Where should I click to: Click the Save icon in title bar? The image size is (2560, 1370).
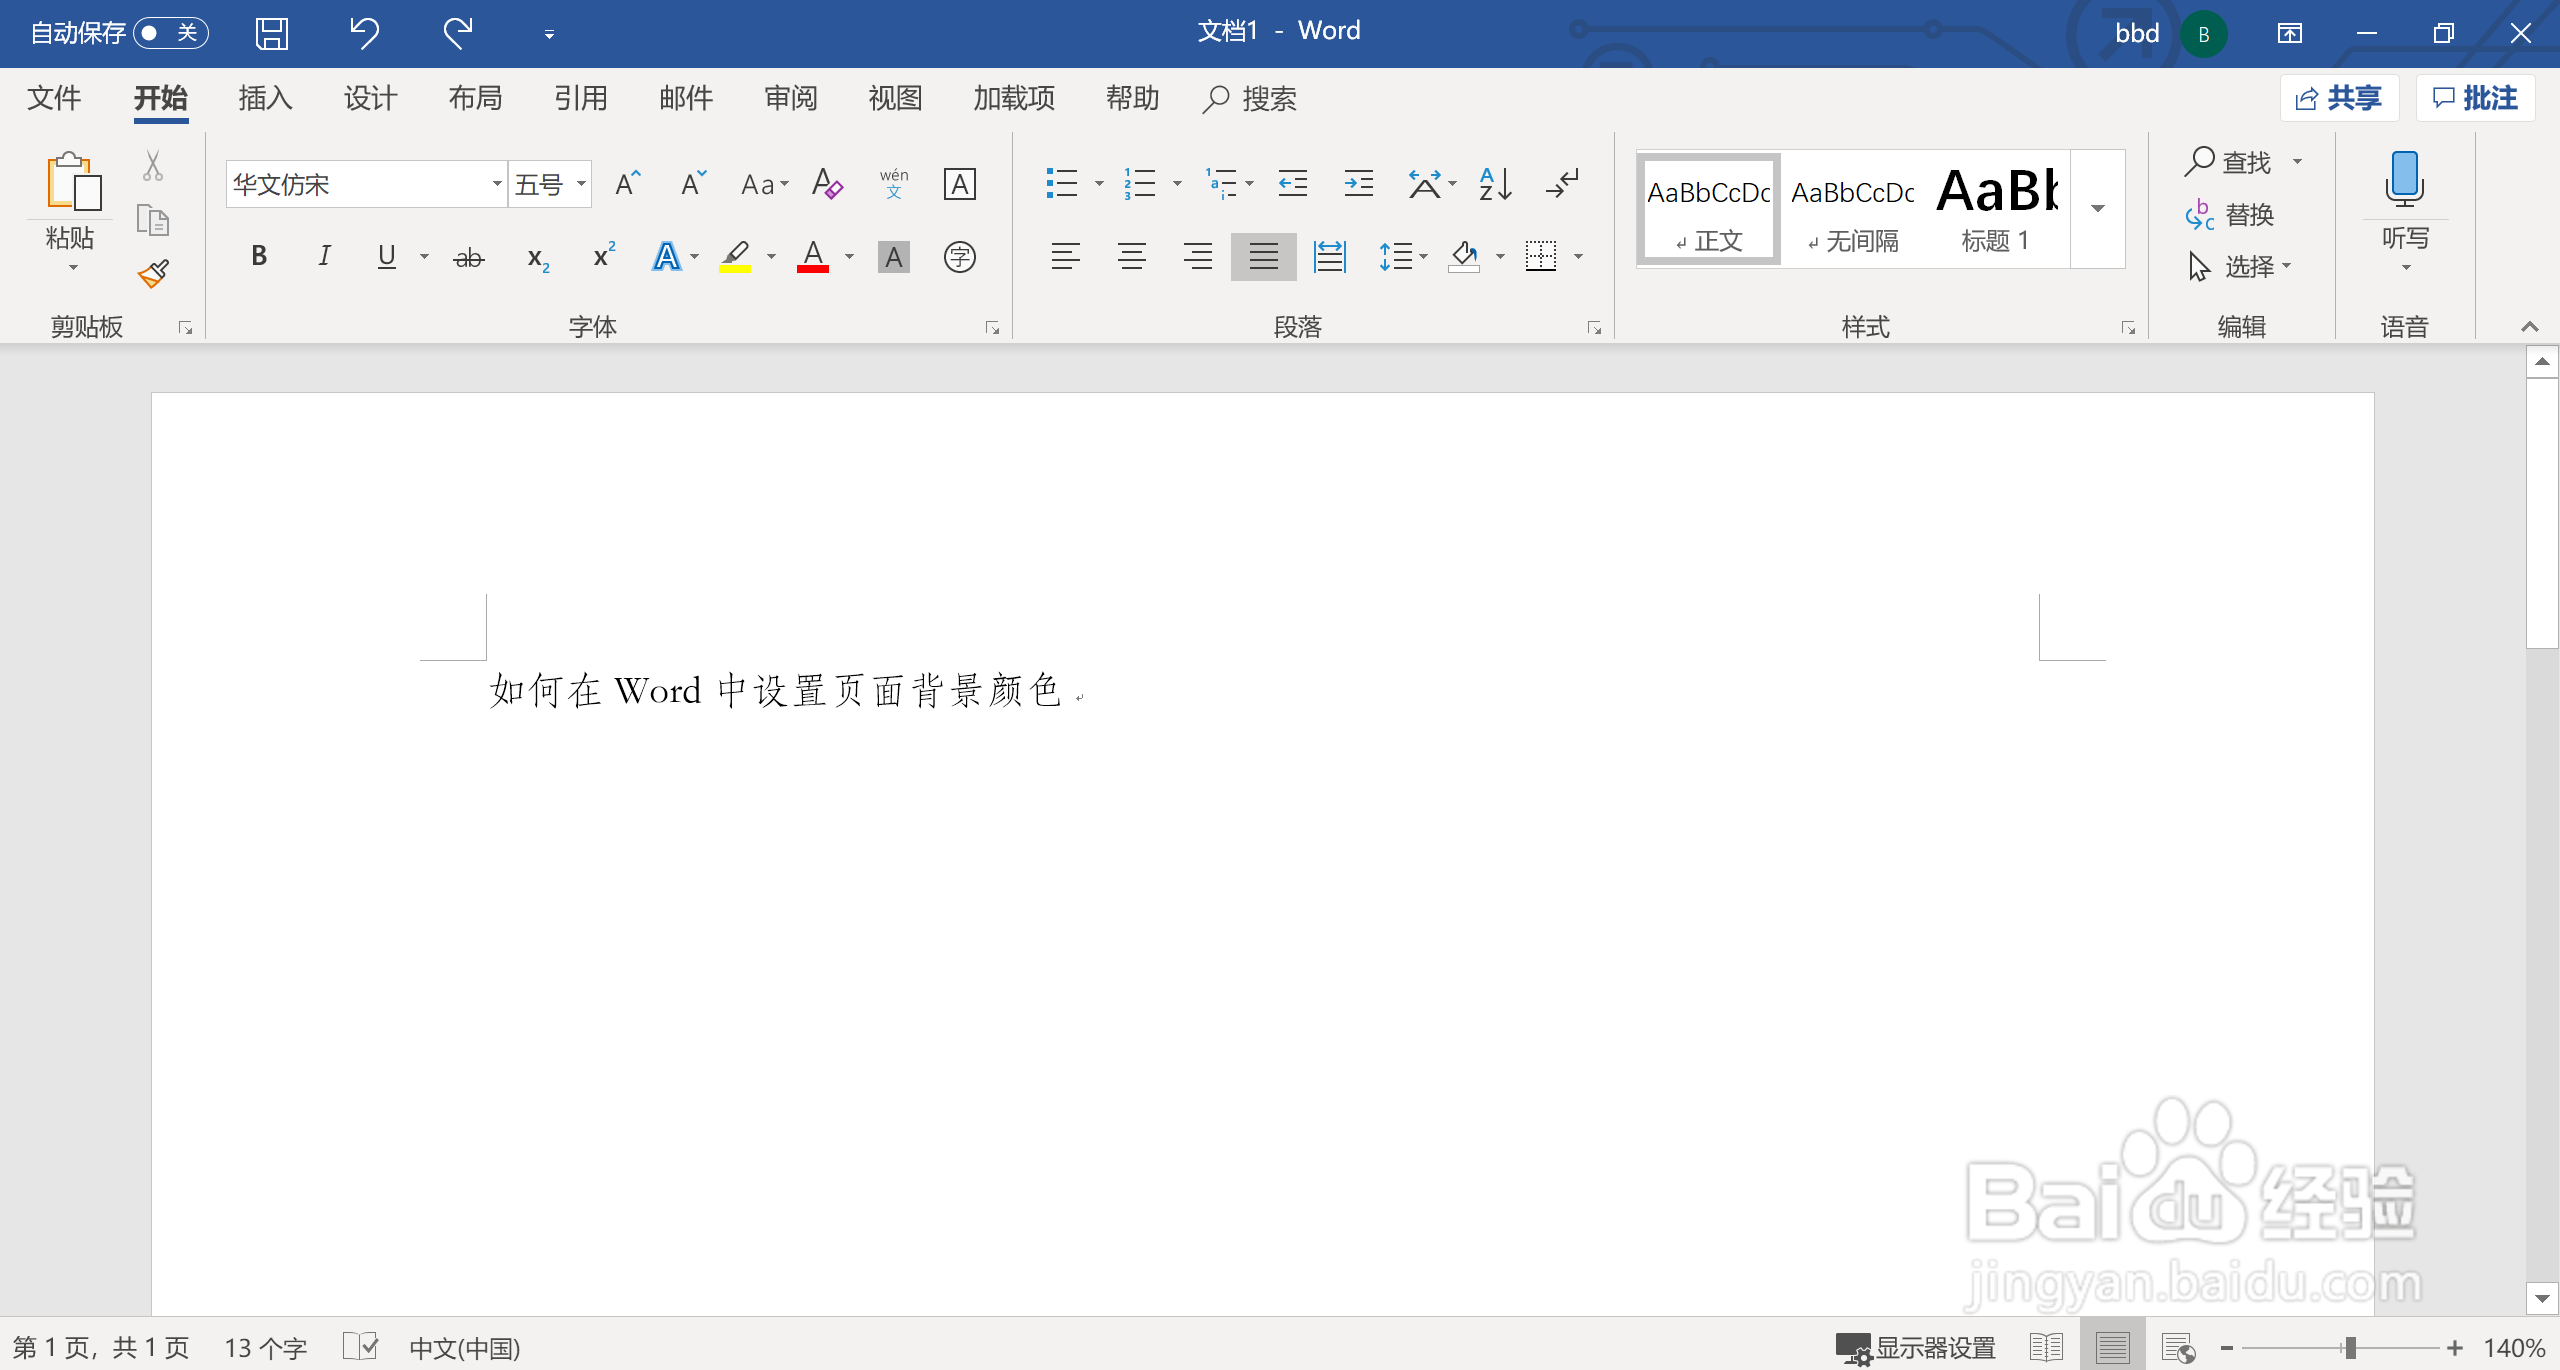271,33
